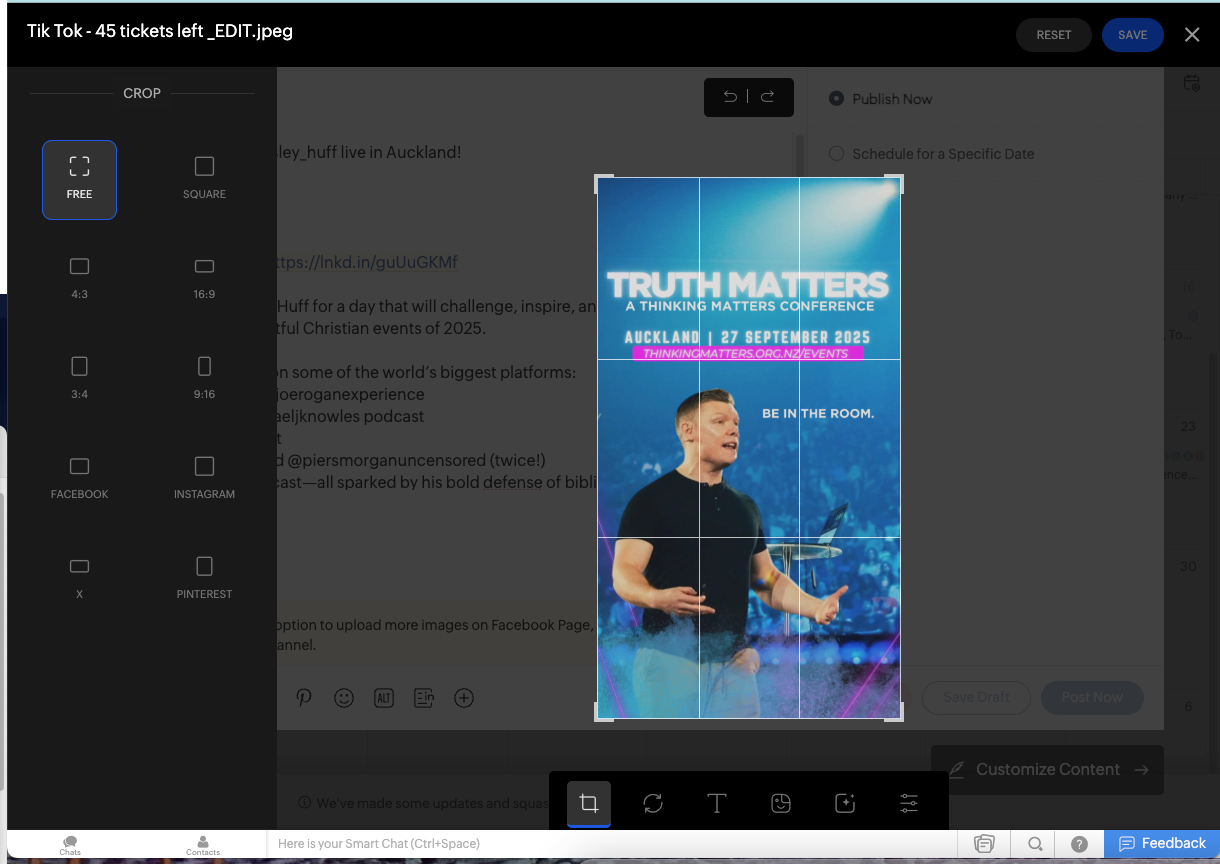Open the Text tool in bottom toolbar
Viewport: 1220px width, 864px height.
[x=717, y=803]
